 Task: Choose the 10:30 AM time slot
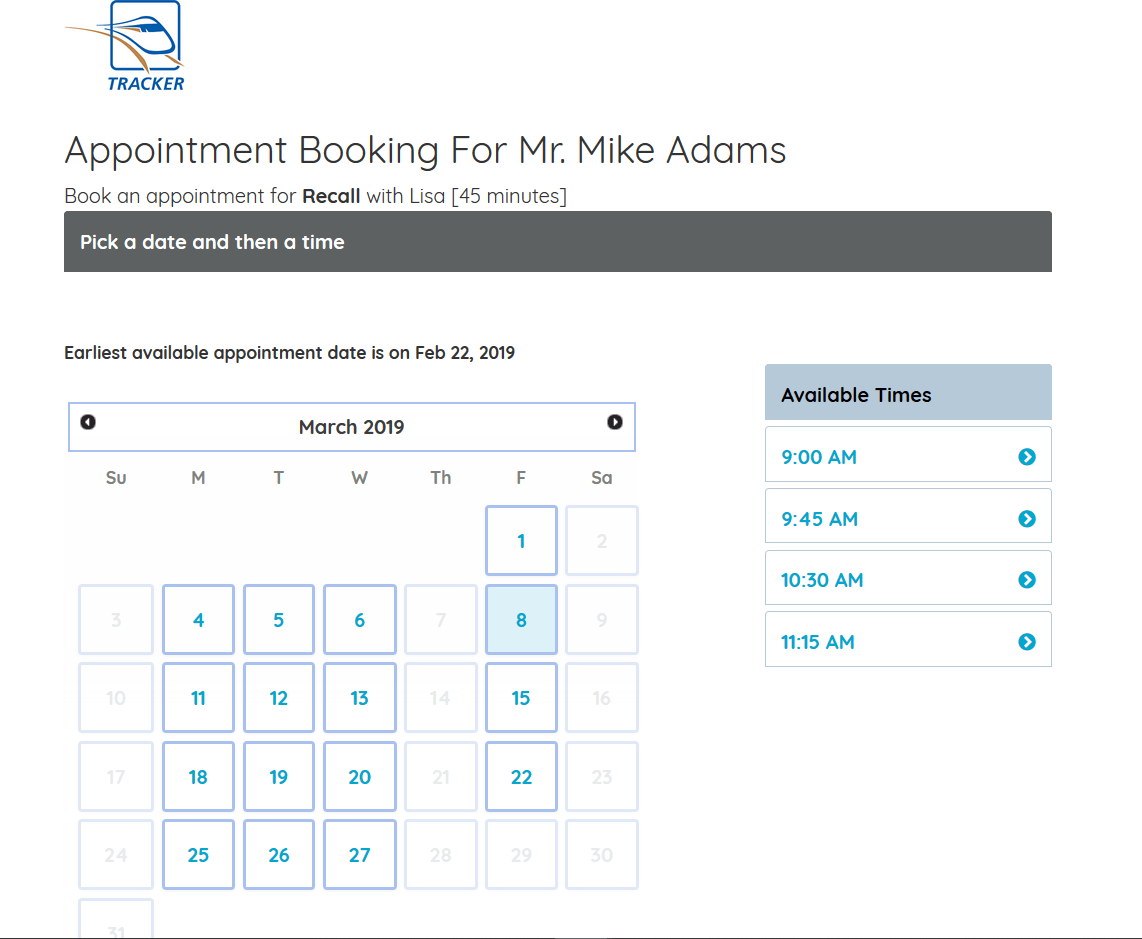908,578
